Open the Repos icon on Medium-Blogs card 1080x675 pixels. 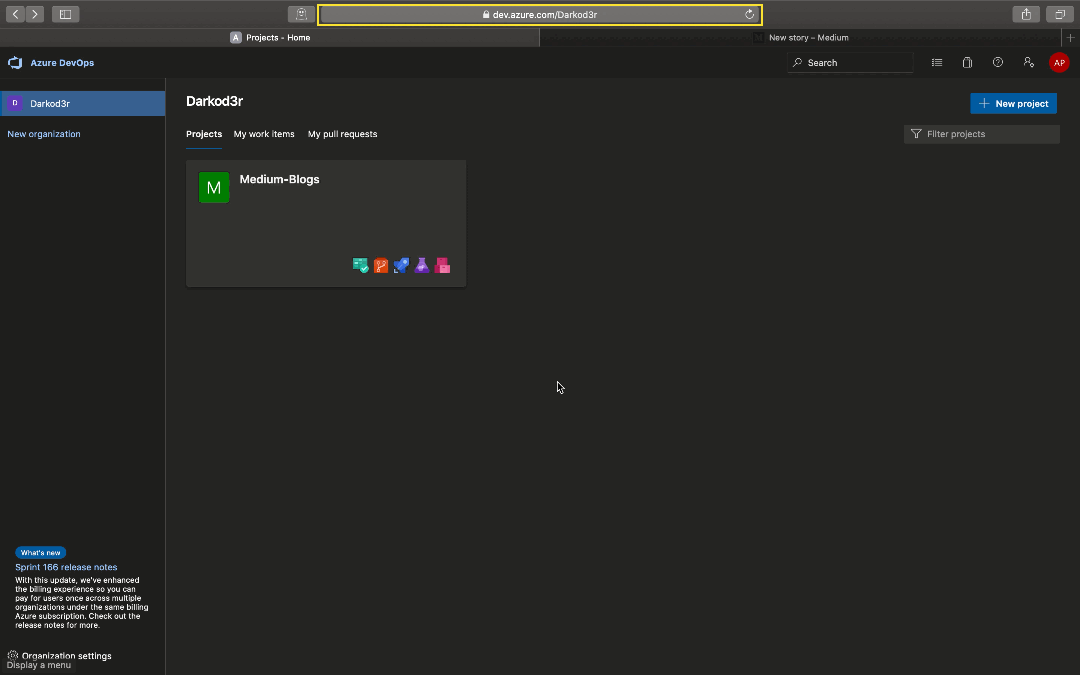[381, 266]
